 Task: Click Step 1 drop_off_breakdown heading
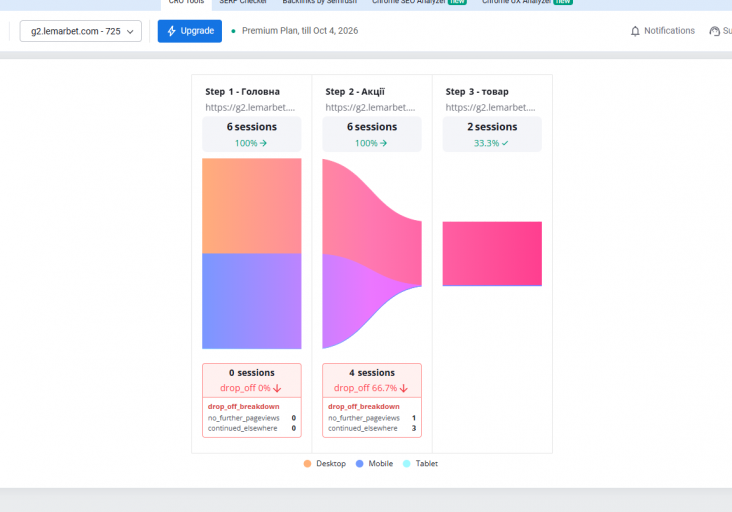tap(244, 407)
